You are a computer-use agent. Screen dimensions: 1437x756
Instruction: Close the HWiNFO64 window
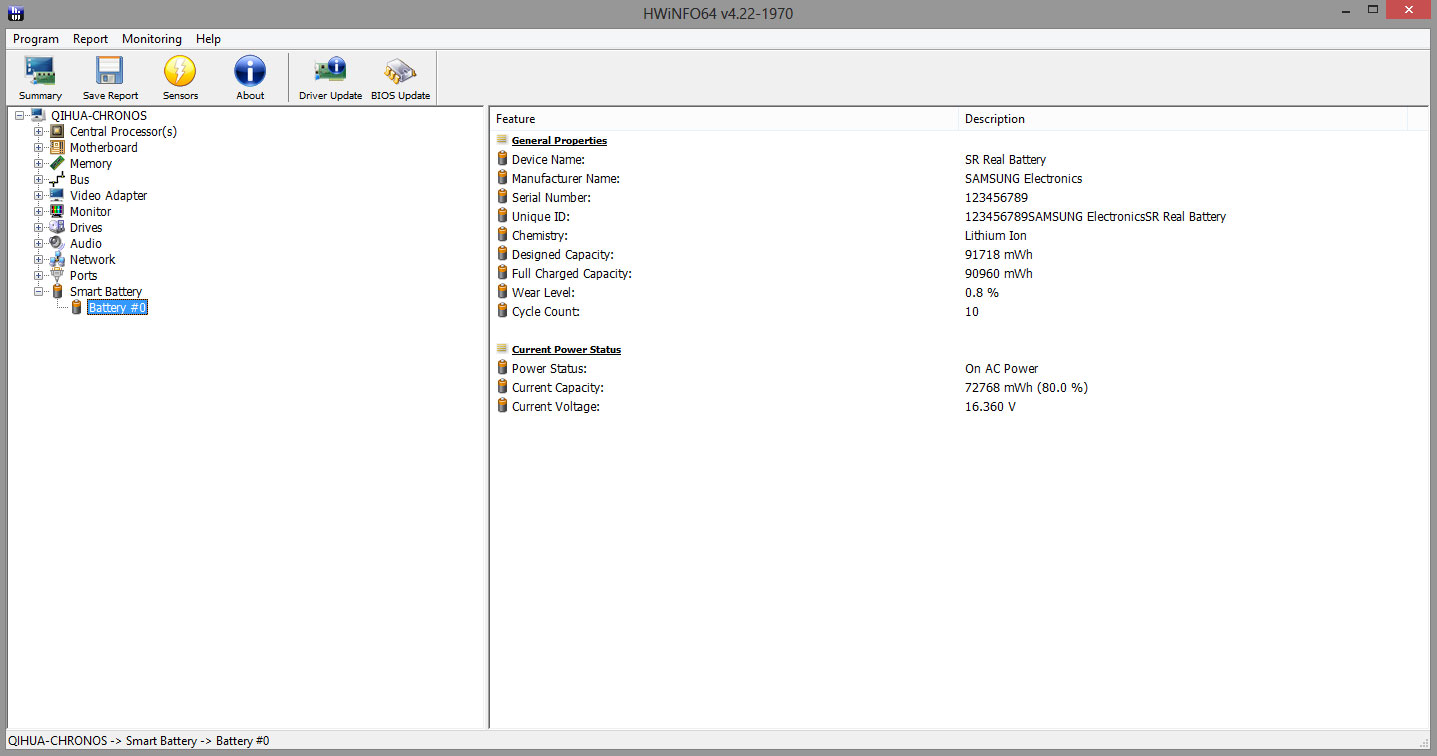[x=1407, y=10]
